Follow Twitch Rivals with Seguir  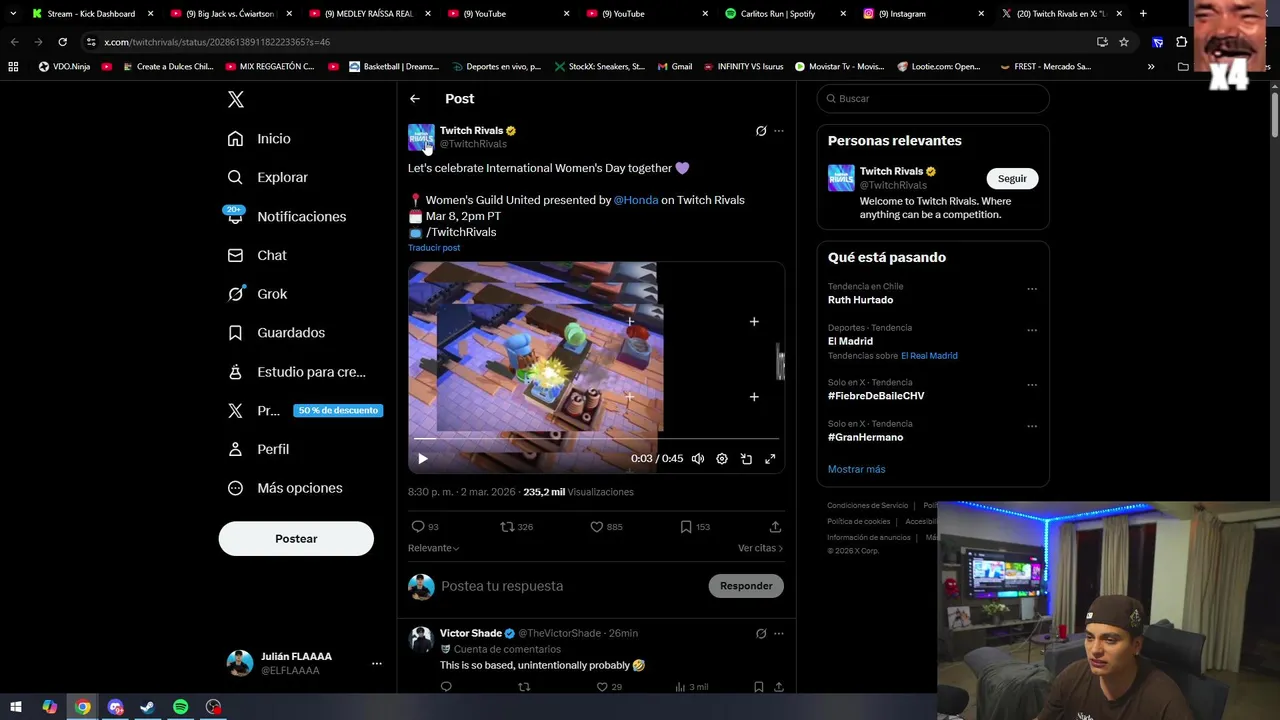click(x=1012, y=179)
